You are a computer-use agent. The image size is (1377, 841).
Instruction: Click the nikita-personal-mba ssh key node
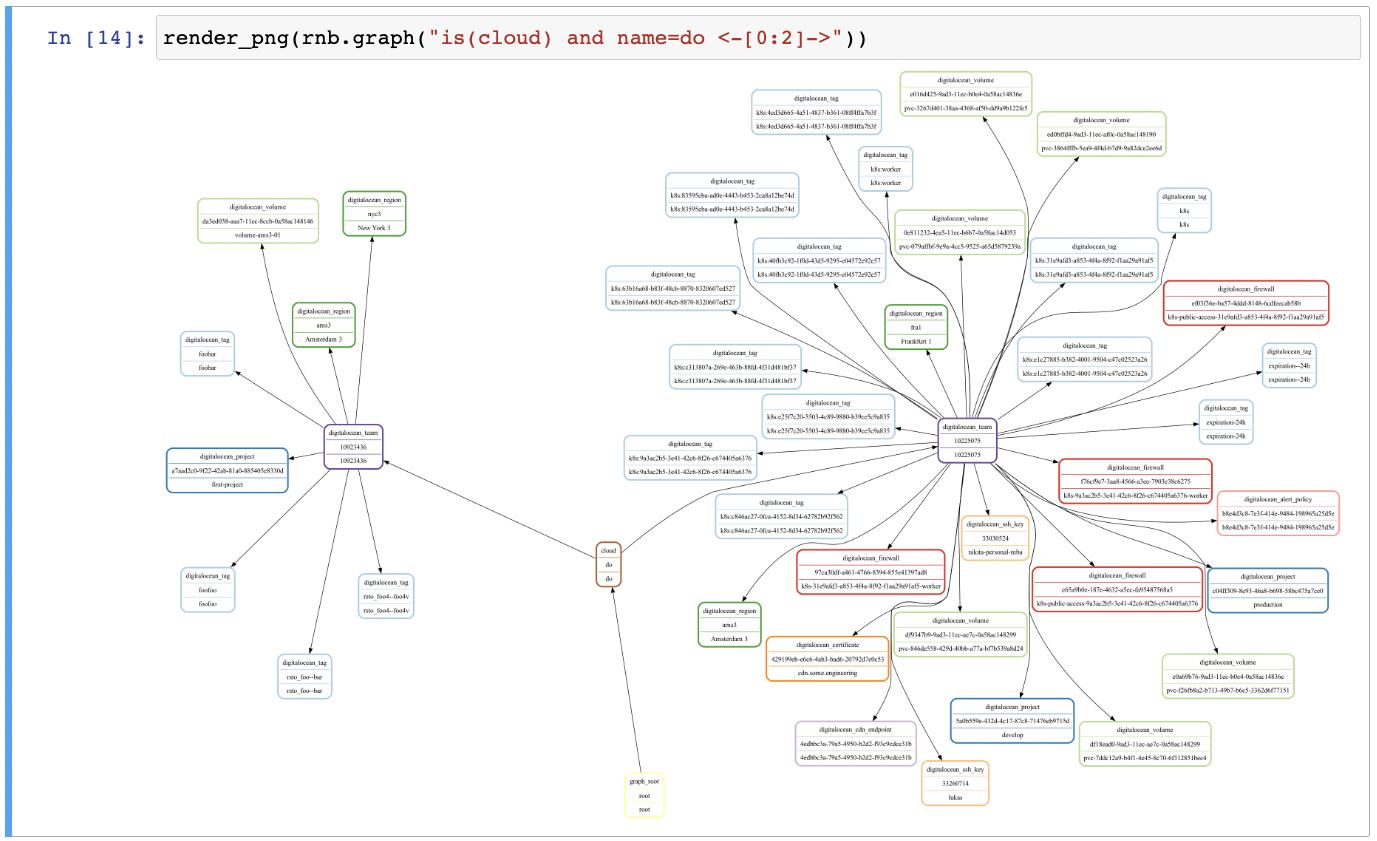point(995,537)
